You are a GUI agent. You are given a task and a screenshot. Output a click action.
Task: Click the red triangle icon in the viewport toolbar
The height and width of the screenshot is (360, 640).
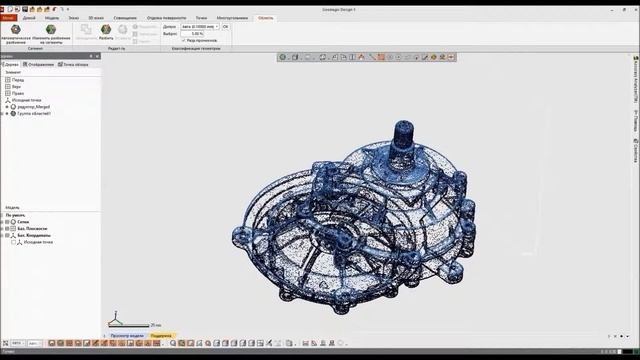tap(361, 57)
